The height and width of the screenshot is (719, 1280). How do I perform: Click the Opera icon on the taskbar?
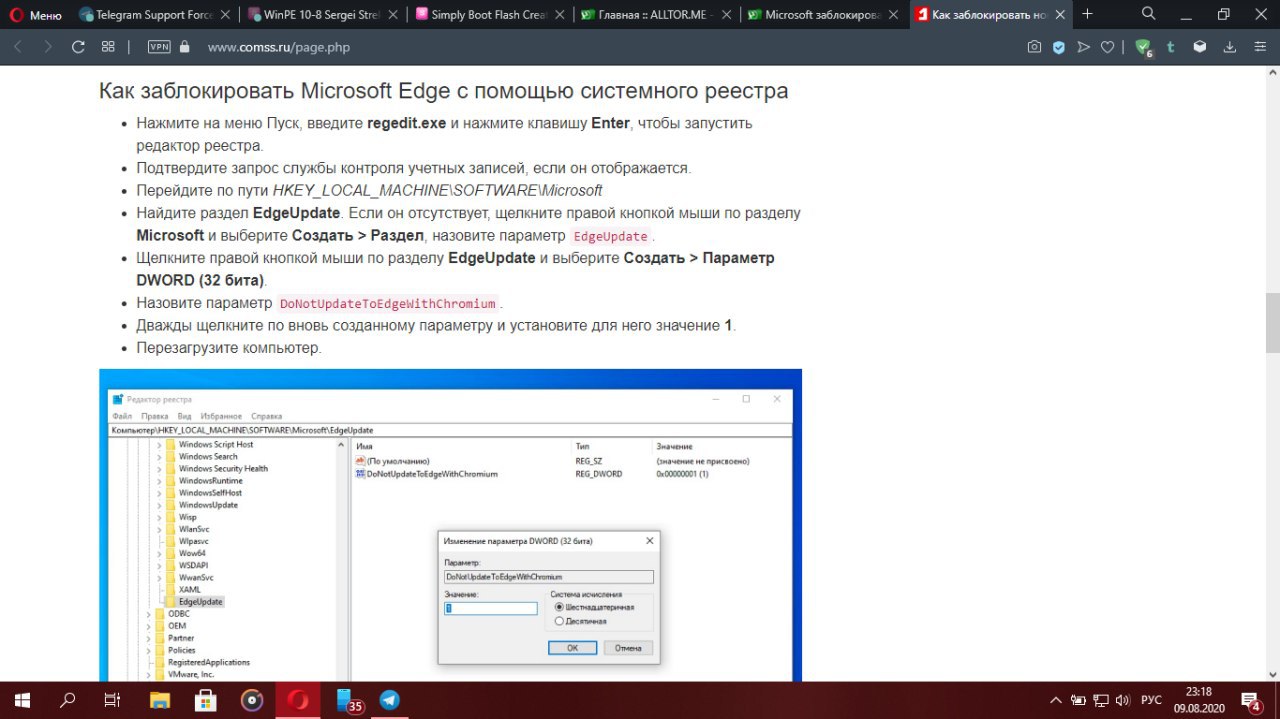[x=300, y=700]
